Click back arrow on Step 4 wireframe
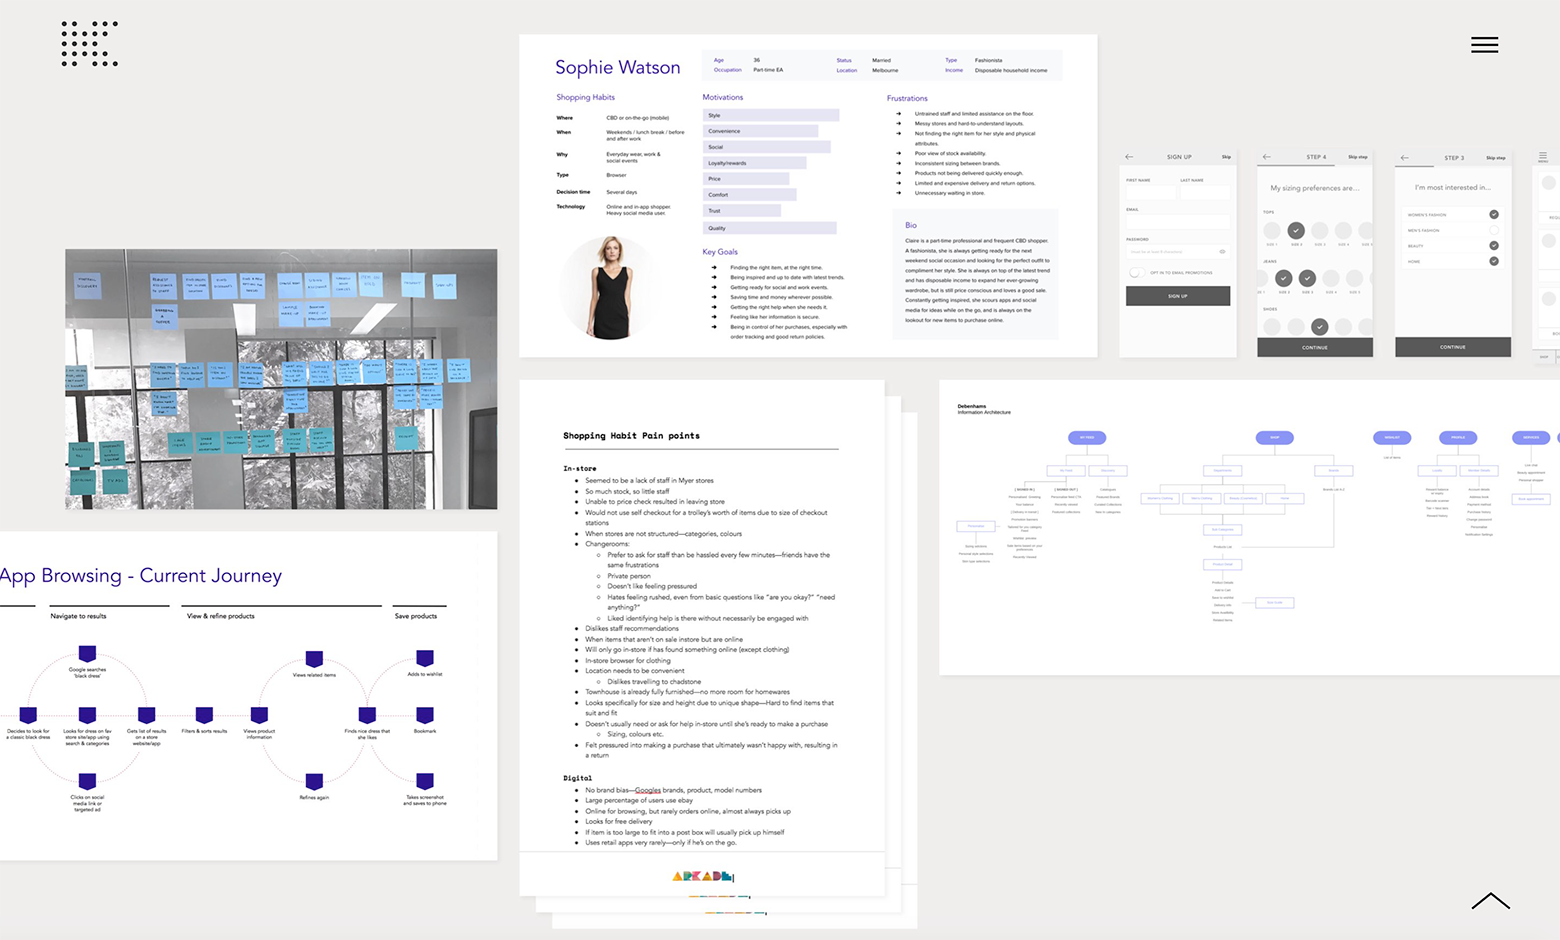 (x=1267, y=157)
